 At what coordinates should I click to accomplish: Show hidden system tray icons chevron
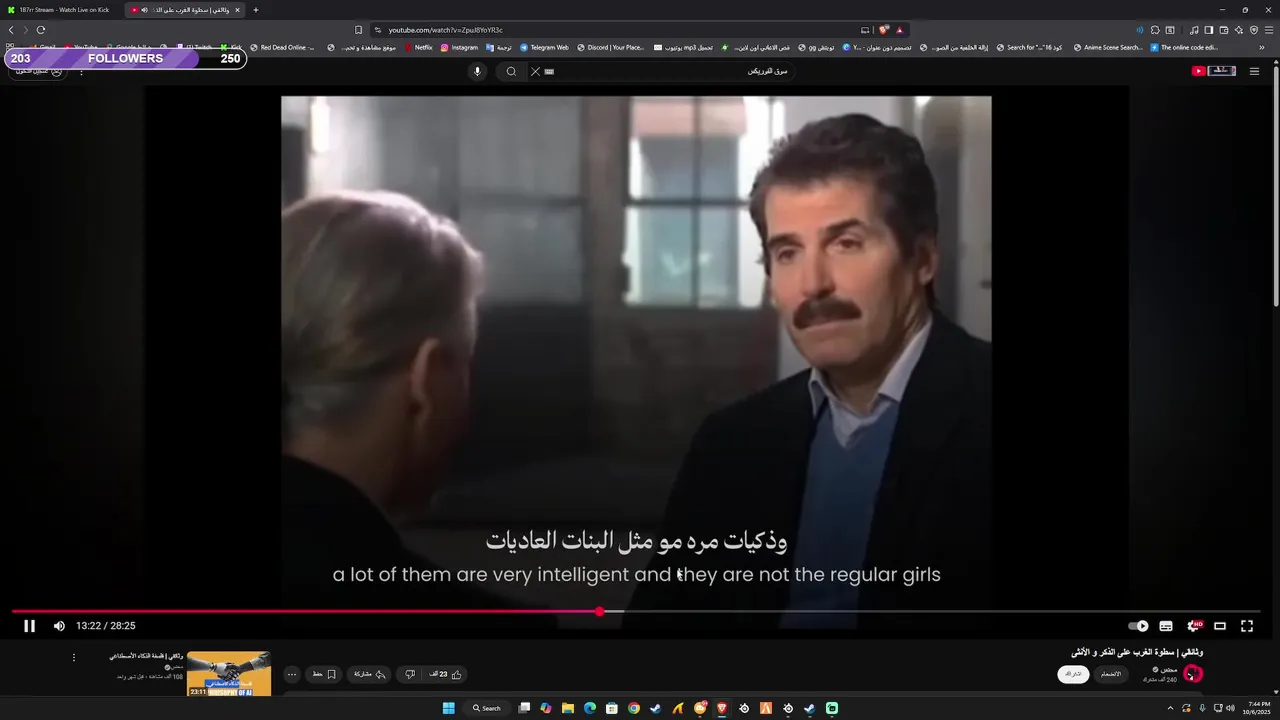[x=1170, y=708]
